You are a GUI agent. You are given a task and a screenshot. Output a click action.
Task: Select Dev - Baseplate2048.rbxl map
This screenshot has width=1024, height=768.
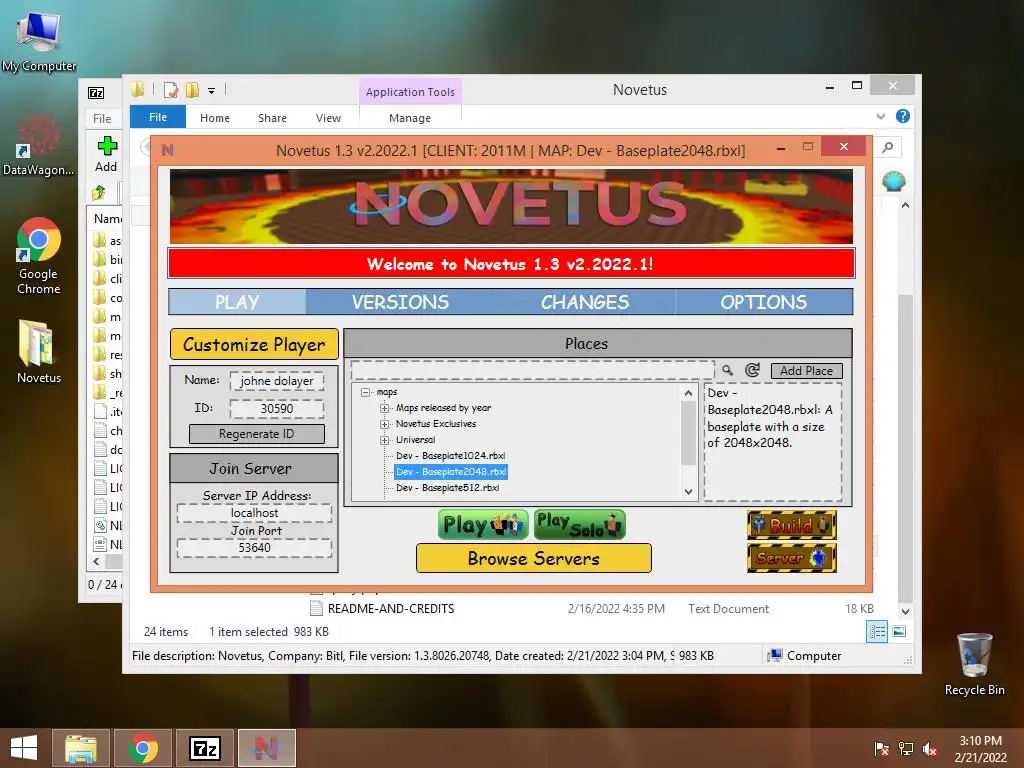[x=451, y=472]
